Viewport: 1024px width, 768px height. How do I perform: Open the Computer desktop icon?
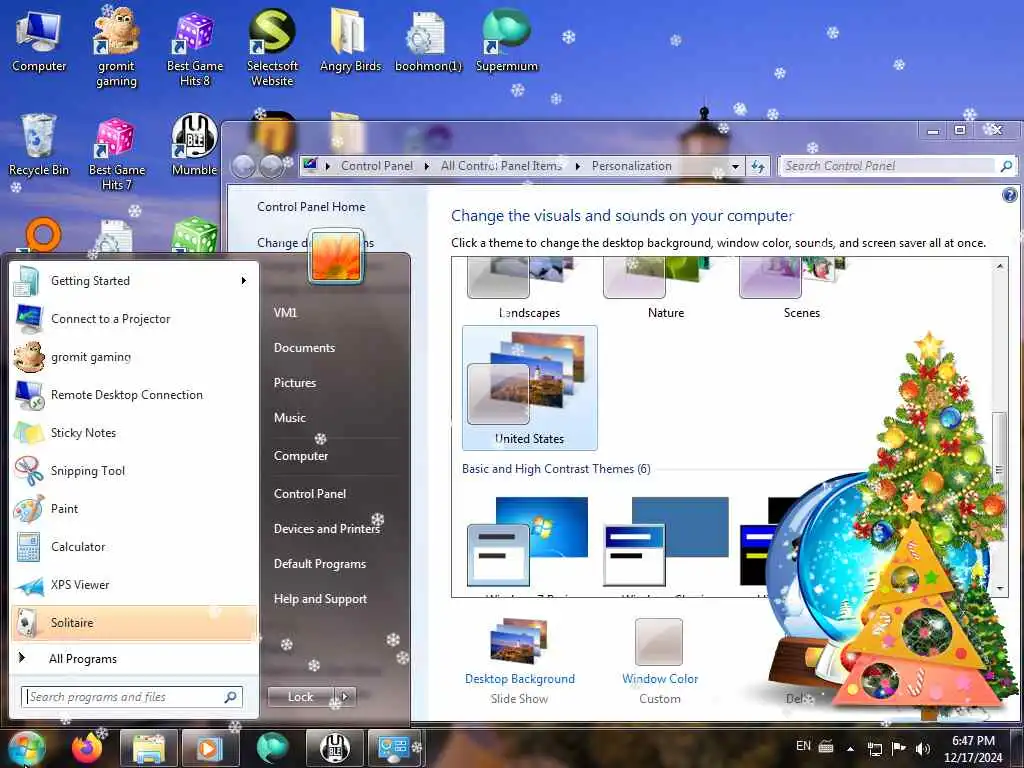(39, 40)
